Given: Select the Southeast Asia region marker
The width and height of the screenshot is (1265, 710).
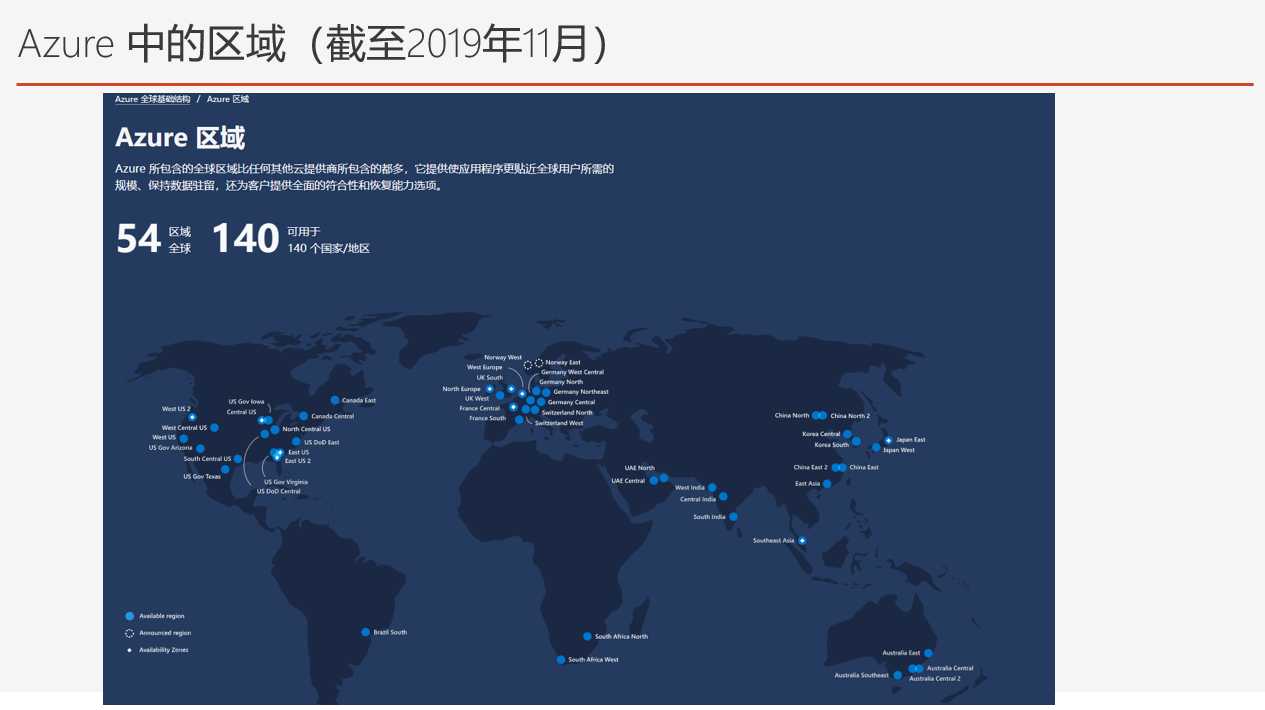Looking at the screenshot, I should (x=802, y=541).
